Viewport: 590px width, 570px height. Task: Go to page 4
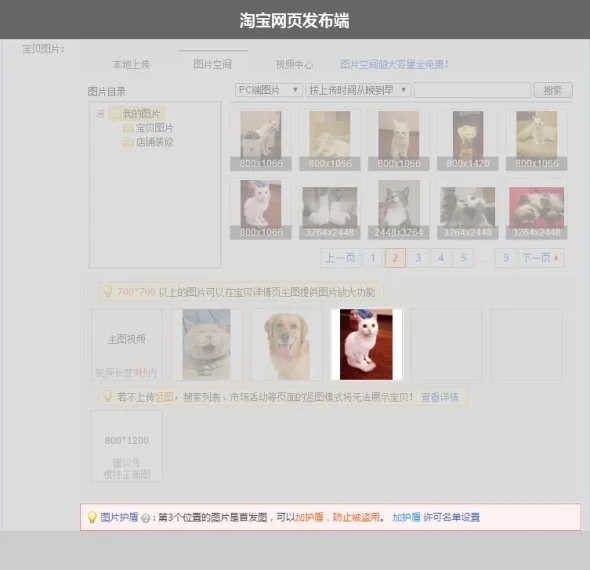(441, 258)
